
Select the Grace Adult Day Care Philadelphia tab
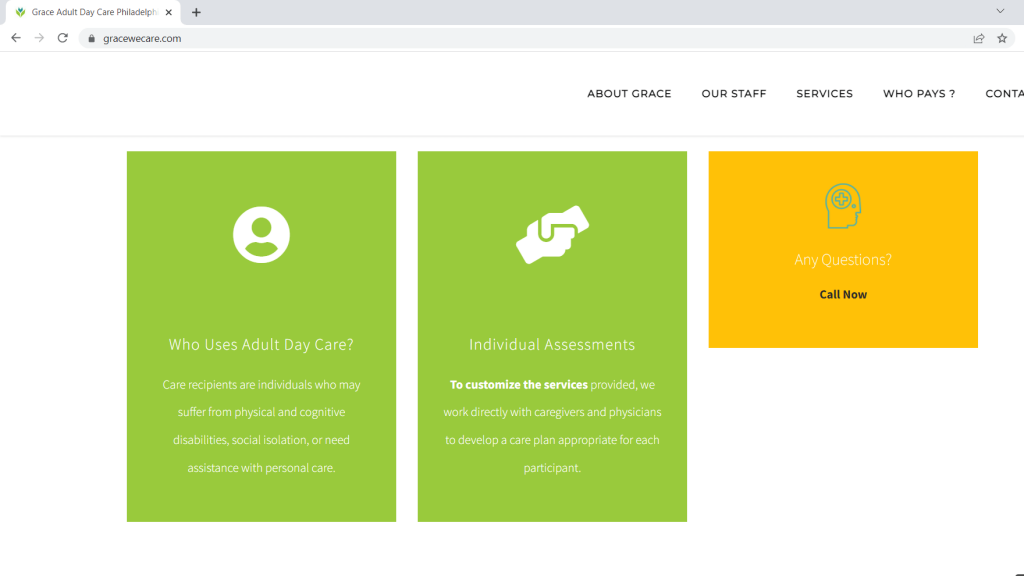[x=93, y=12]
